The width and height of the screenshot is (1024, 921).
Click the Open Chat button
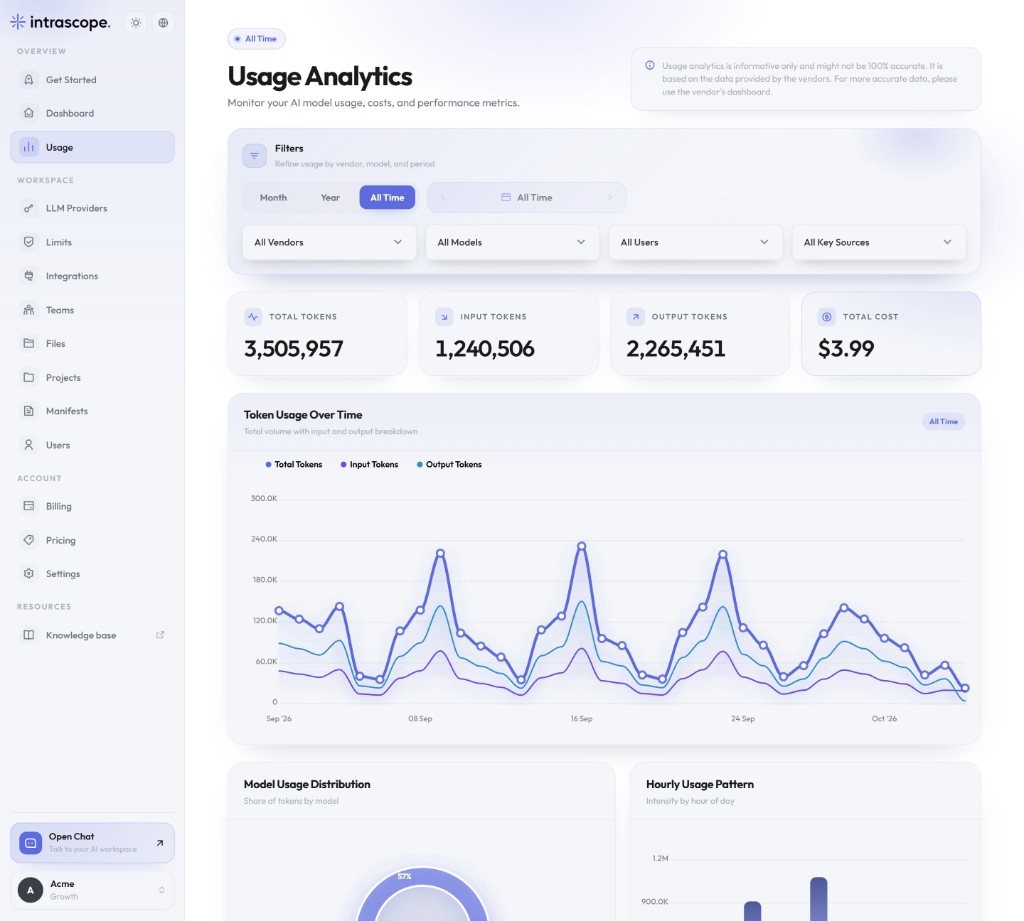[x=92, y=843]
